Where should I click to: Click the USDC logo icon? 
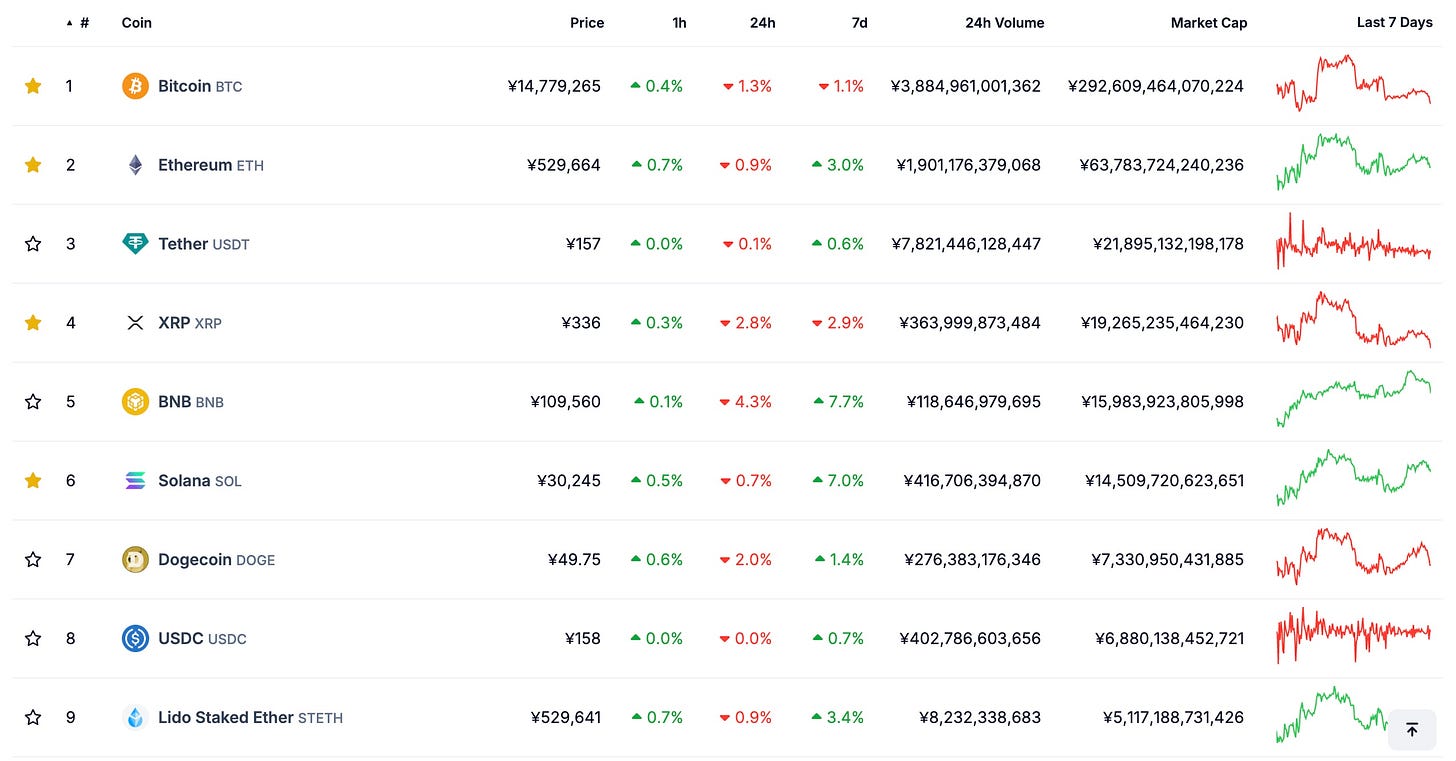[x=135, y=639]
